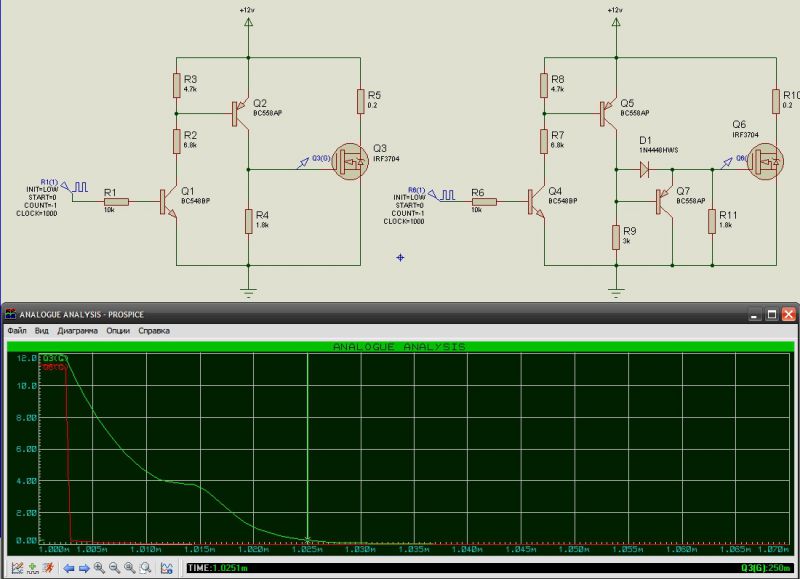Open the Диаграмма menu
800x579 pixels.
78,330
